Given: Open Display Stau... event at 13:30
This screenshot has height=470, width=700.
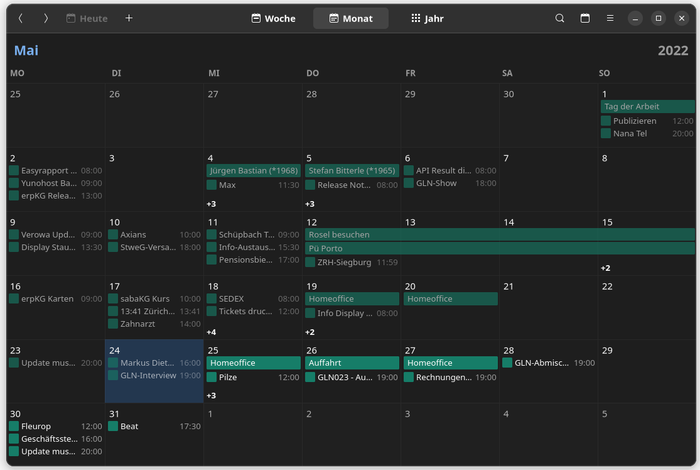Looking at the screenshot, I should [x=56, y=247].
